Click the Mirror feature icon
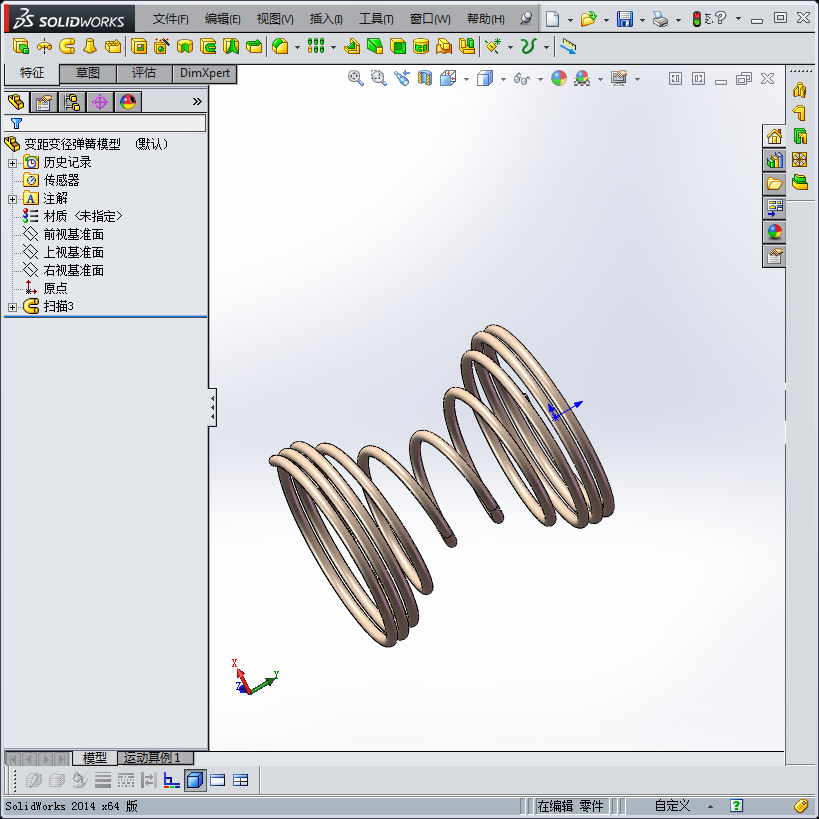The height and width of the screenshot is (819, 819). point(467,46)
